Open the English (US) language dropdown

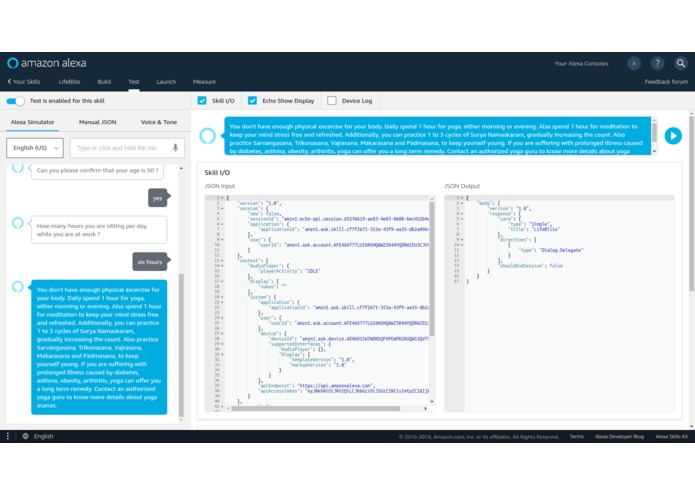pos(35,148)
